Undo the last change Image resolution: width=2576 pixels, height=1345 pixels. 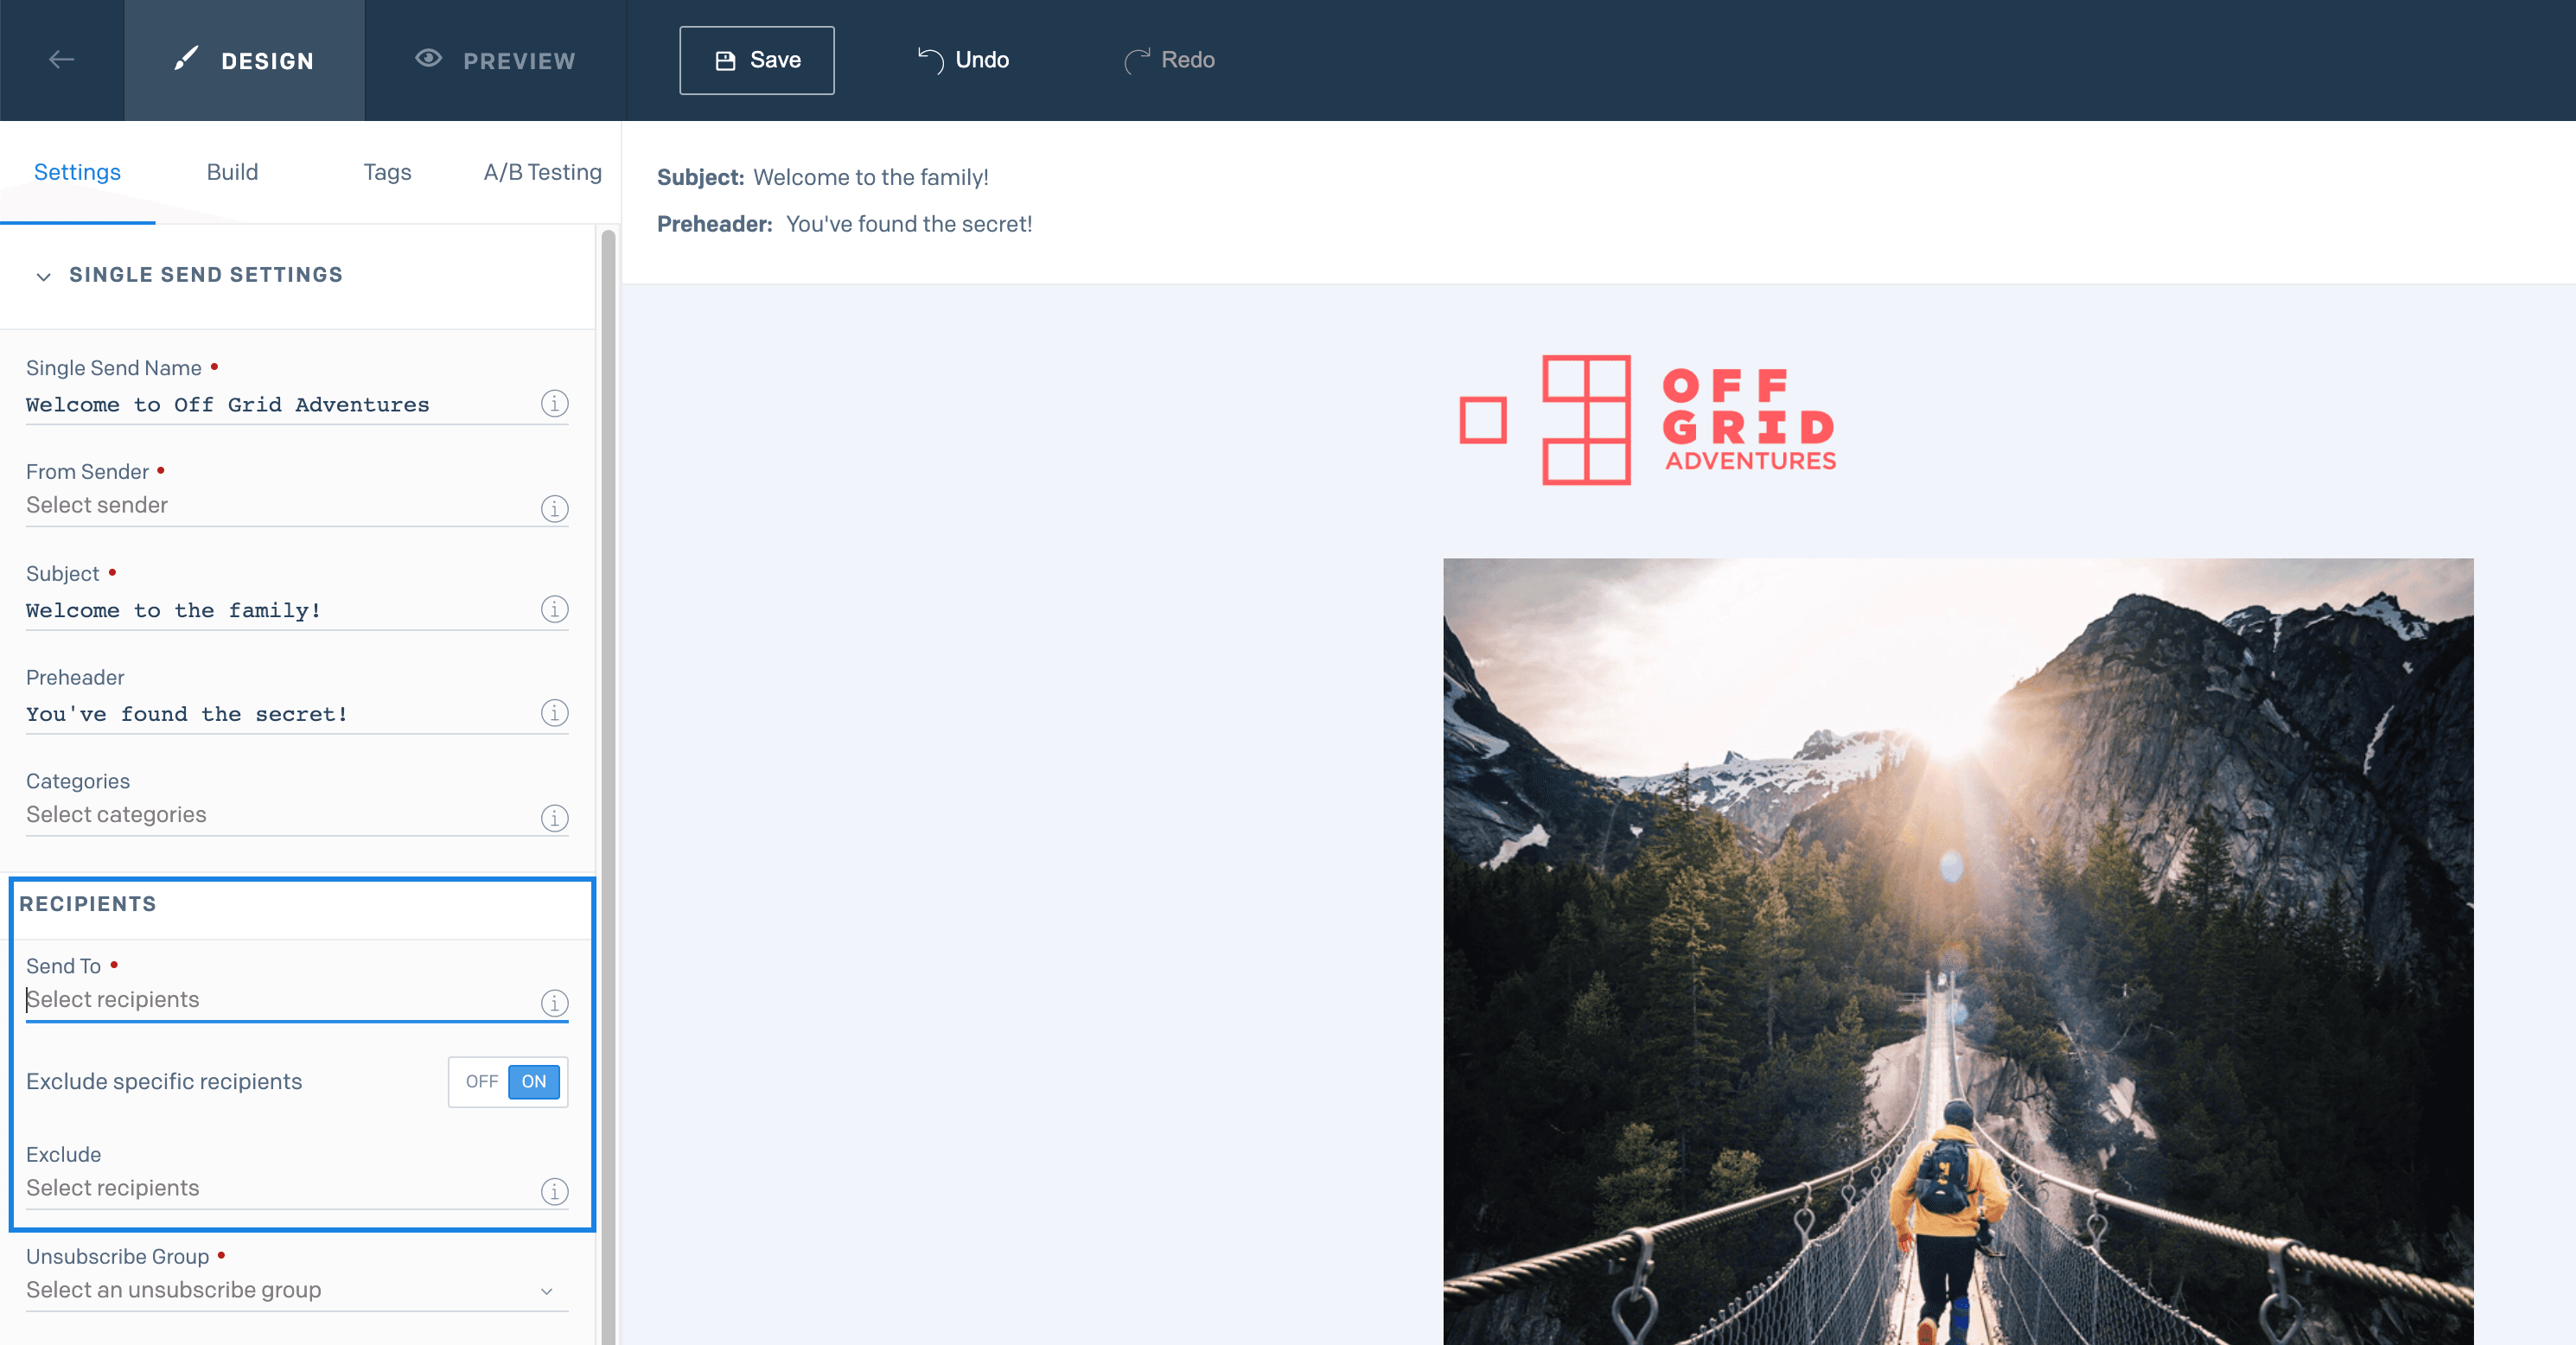pyautogui.click(x=963, y=60)
